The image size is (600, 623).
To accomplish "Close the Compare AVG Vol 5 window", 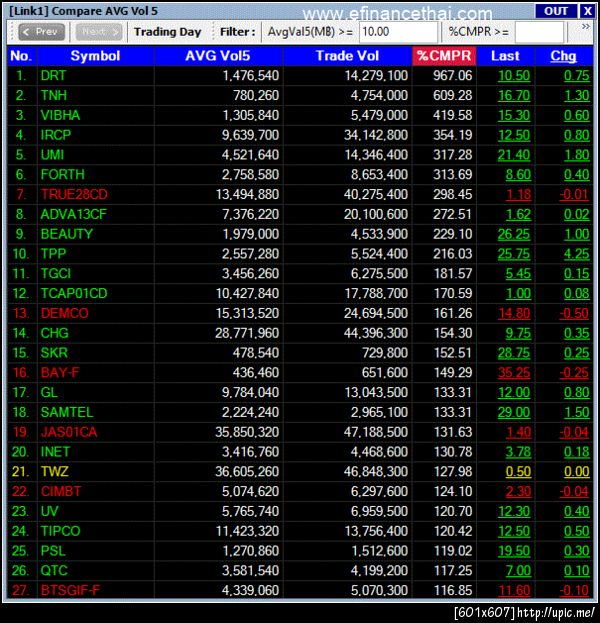I will click(x=587, y=11).
